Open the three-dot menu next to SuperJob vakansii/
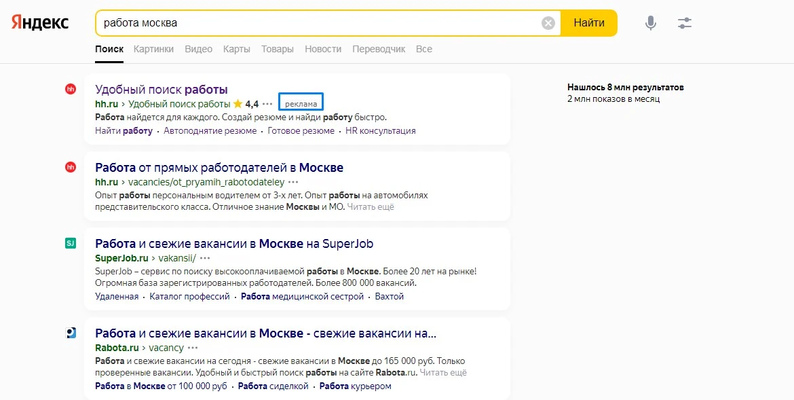Screen dimensions: 794x400 pos(205,258)
